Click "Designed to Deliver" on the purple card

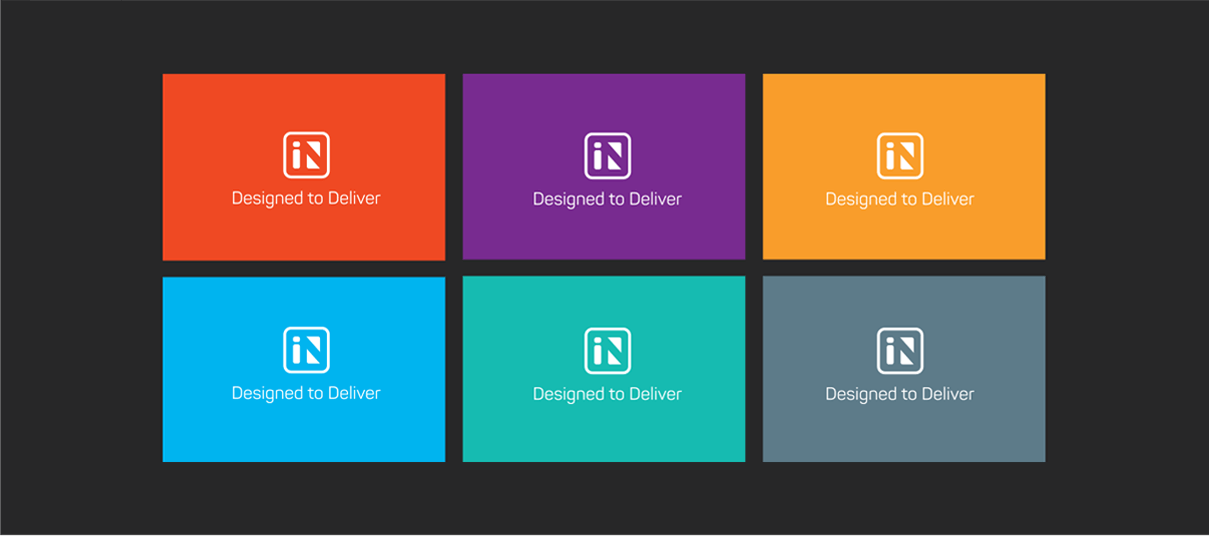[607, 199]
